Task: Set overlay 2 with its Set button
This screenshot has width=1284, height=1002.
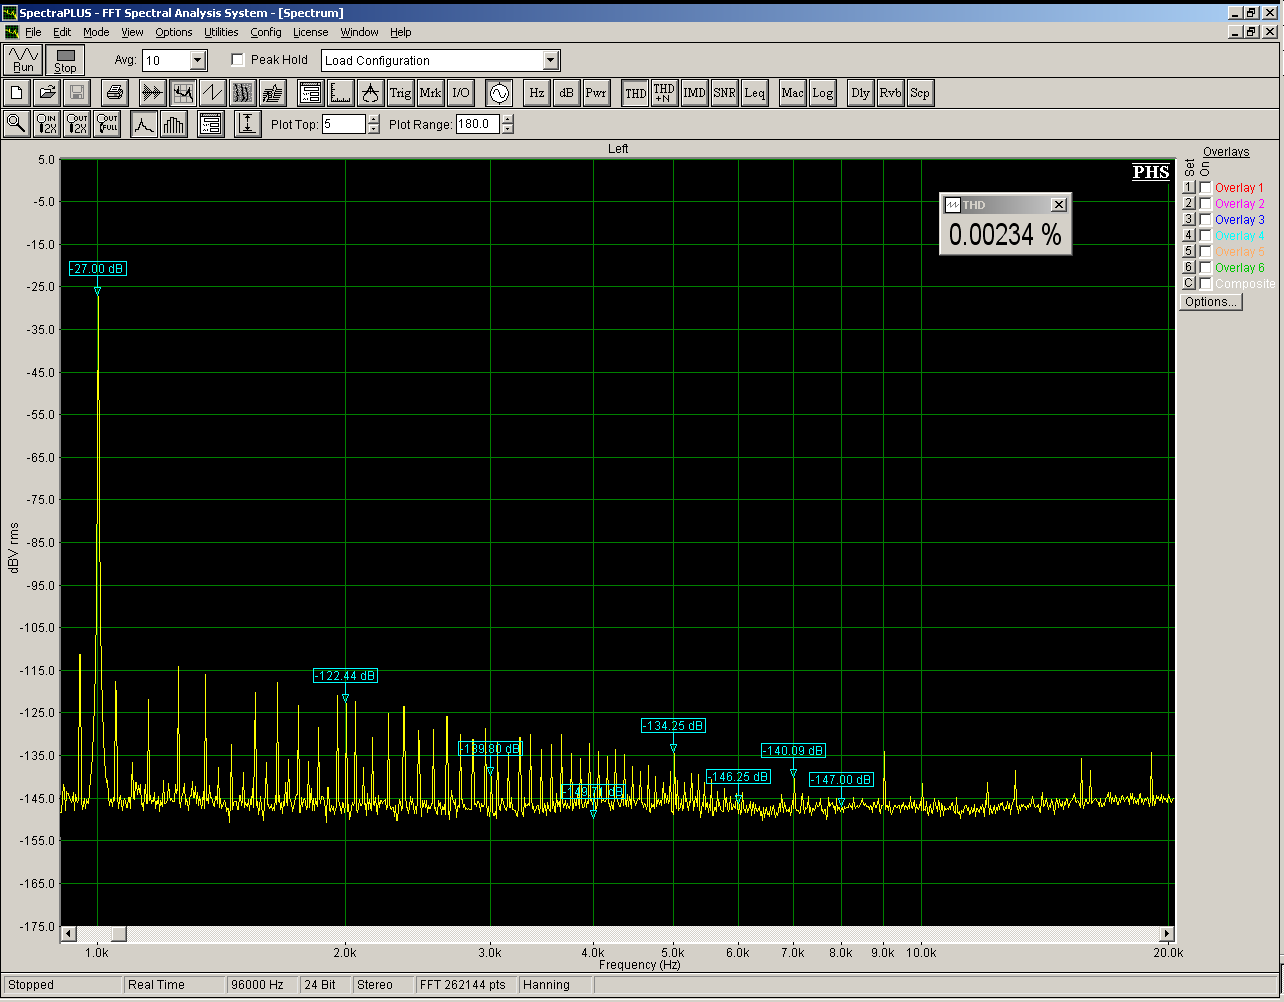Action: pos(1189,204)
